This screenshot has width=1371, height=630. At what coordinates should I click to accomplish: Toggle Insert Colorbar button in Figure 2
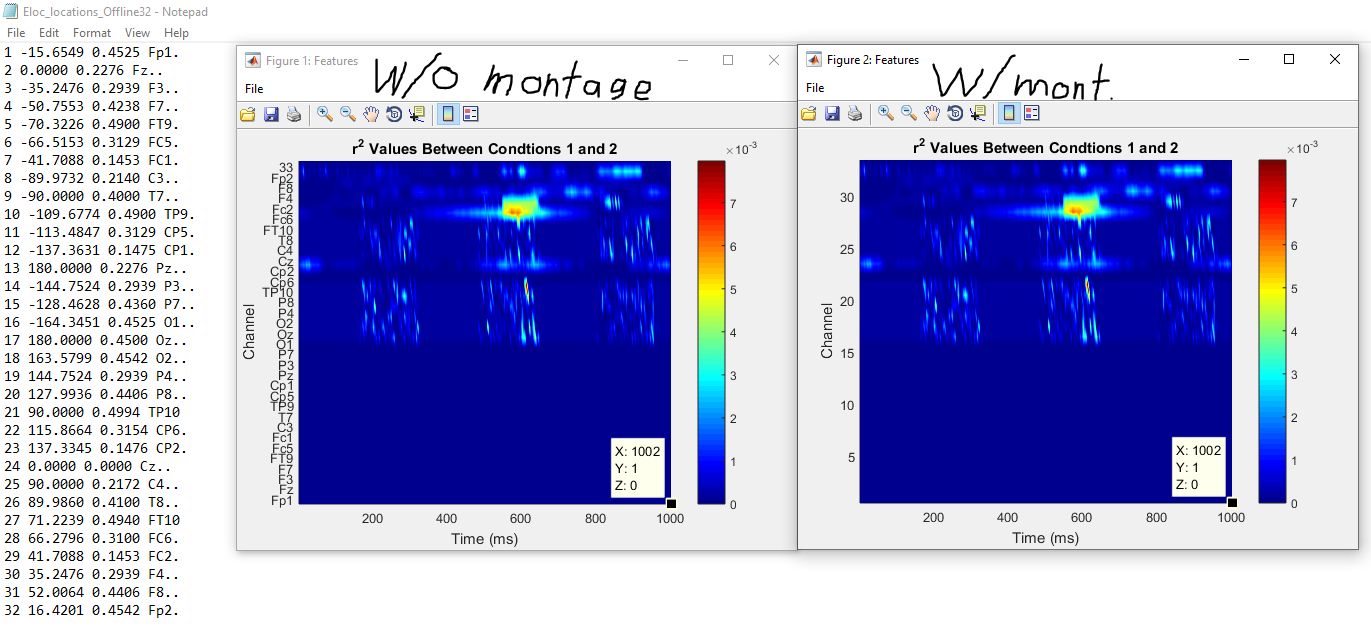tap(1008, 114)
